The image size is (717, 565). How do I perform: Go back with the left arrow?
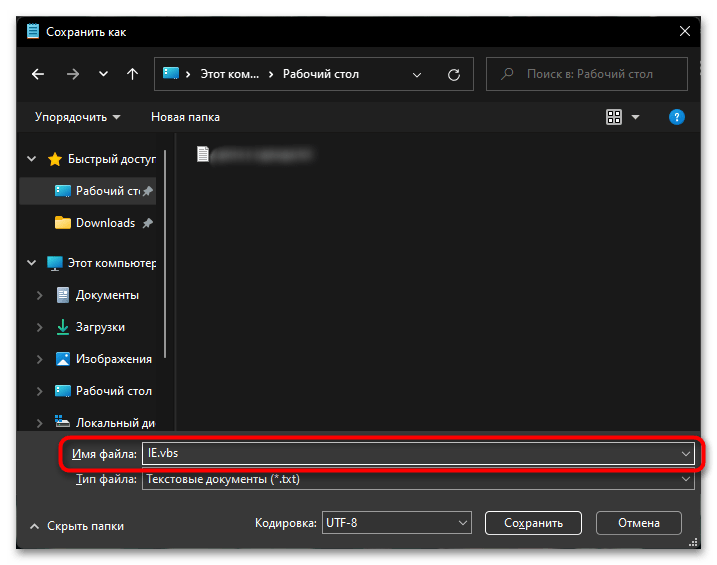click(x=38, y=74)
